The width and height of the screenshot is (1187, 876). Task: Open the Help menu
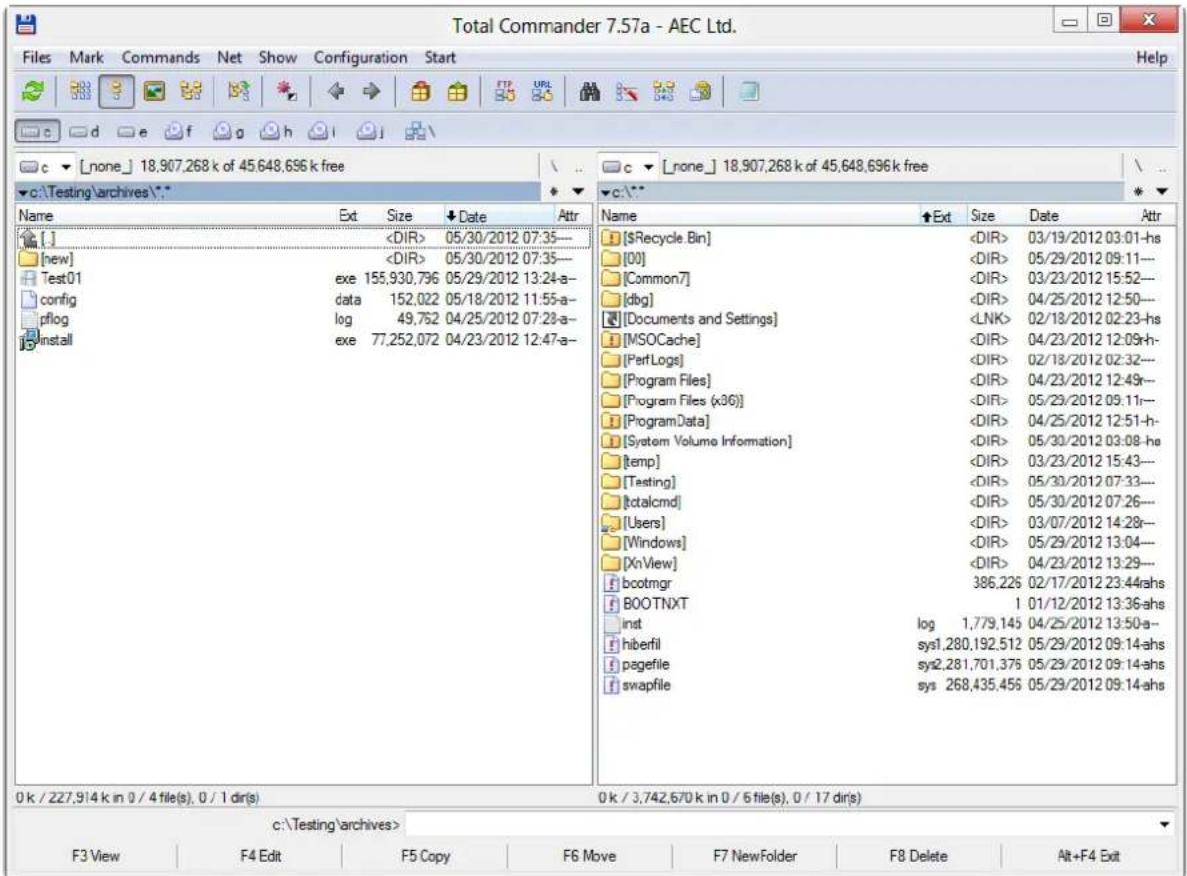coord(1151,58)
